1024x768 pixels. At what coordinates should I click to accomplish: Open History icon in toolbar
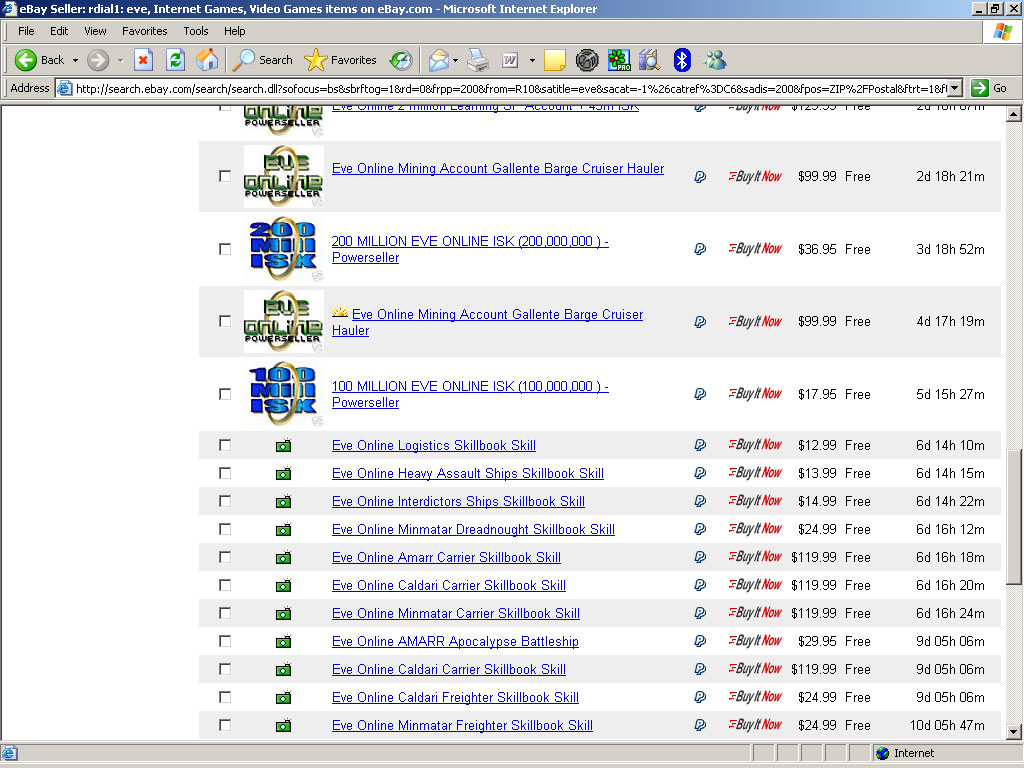click(401, 60)
